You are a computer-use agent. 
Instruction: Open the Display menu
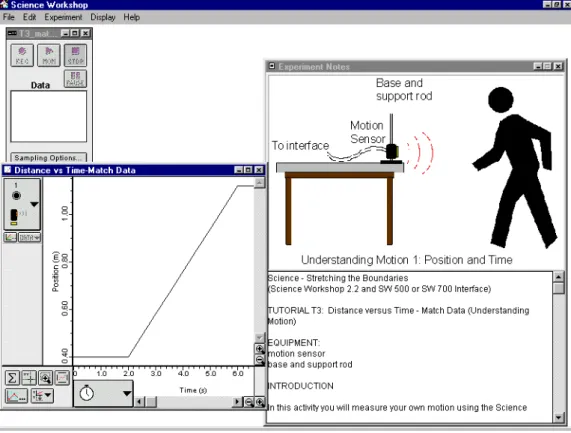(103, 17)
